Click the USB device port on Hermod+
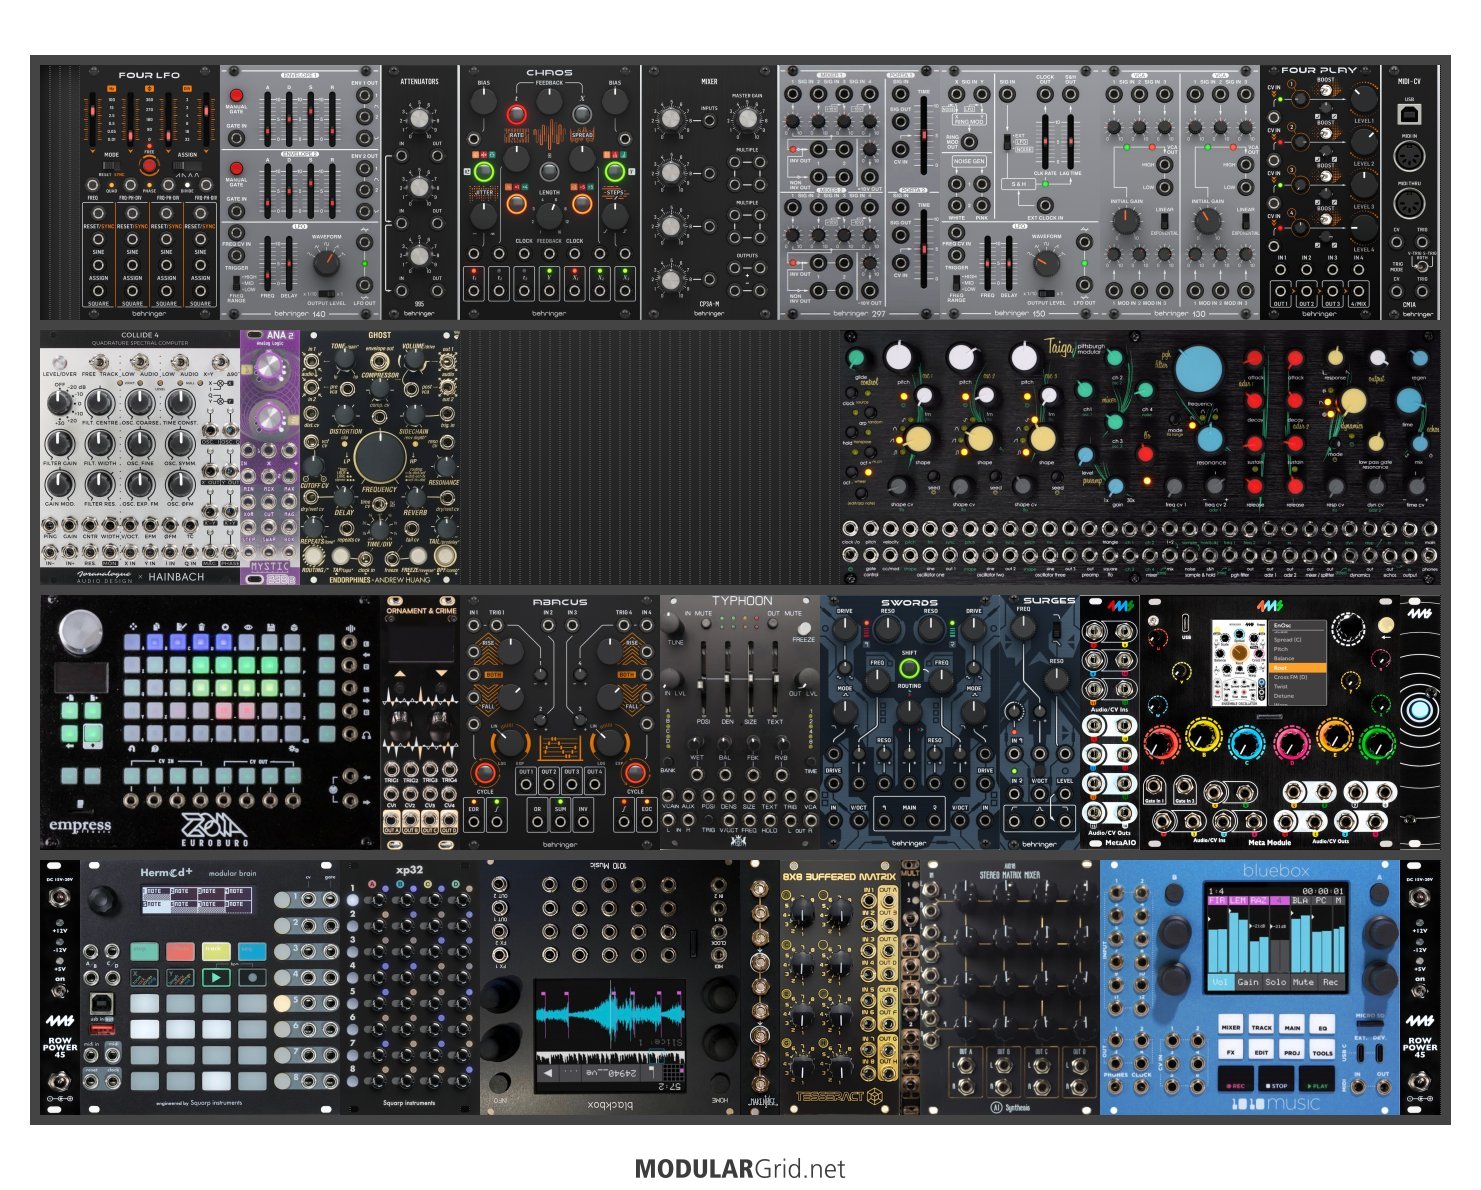Image resolution: width=1481 pixels, height=1190 pixels. (102, 1003)
